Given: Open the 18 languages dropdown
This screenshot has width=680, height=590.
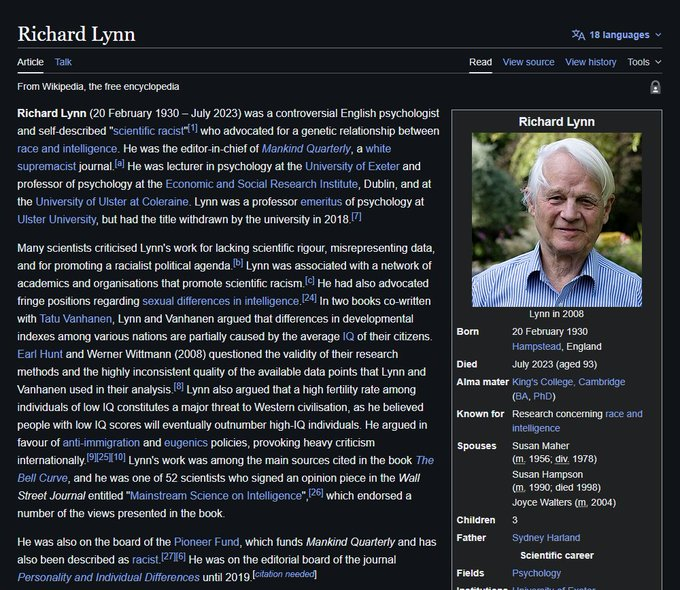Looking at the screenshot, I should pos(617,35).
